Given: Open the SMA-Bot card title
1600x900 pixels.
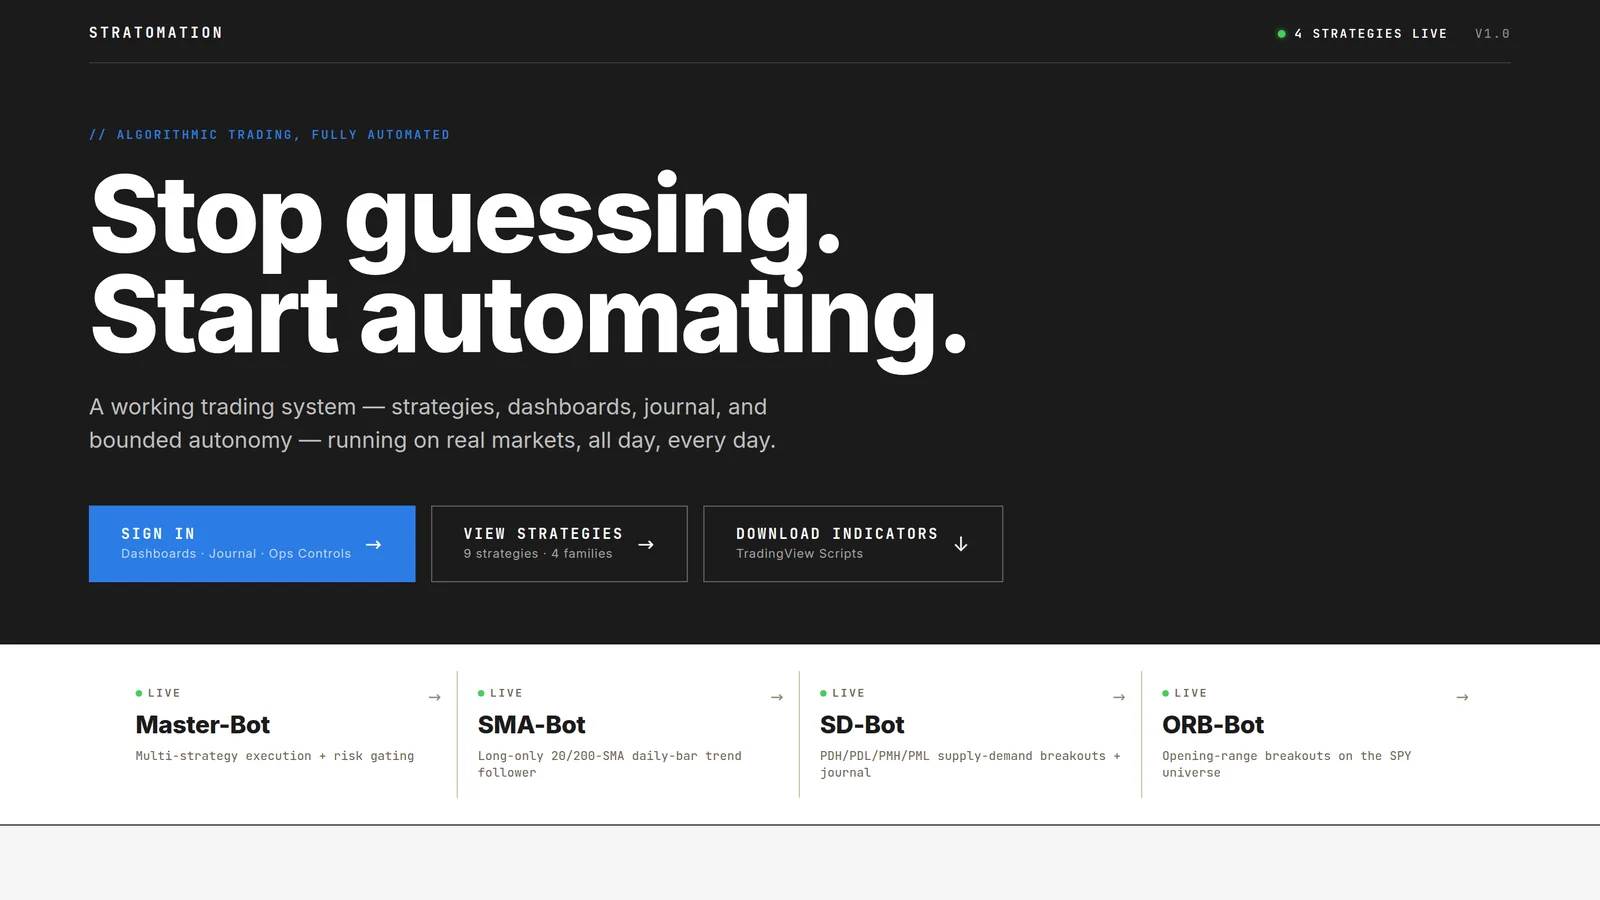Looking at the screenshot, I should point(531,725).
